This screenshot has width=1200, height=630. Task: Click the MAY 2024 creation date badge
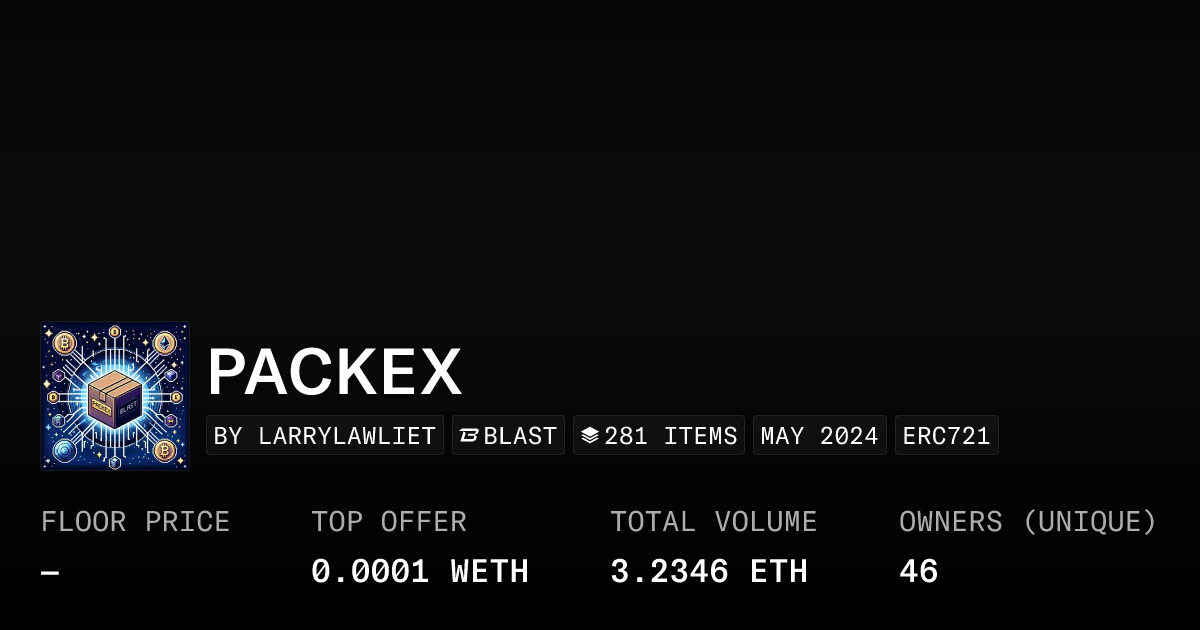pos(819,436)
